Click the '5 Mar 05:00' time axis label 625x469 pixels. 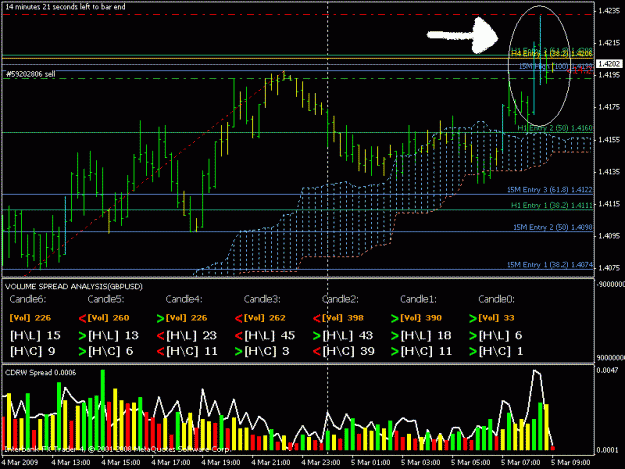(x=471, y=463)
